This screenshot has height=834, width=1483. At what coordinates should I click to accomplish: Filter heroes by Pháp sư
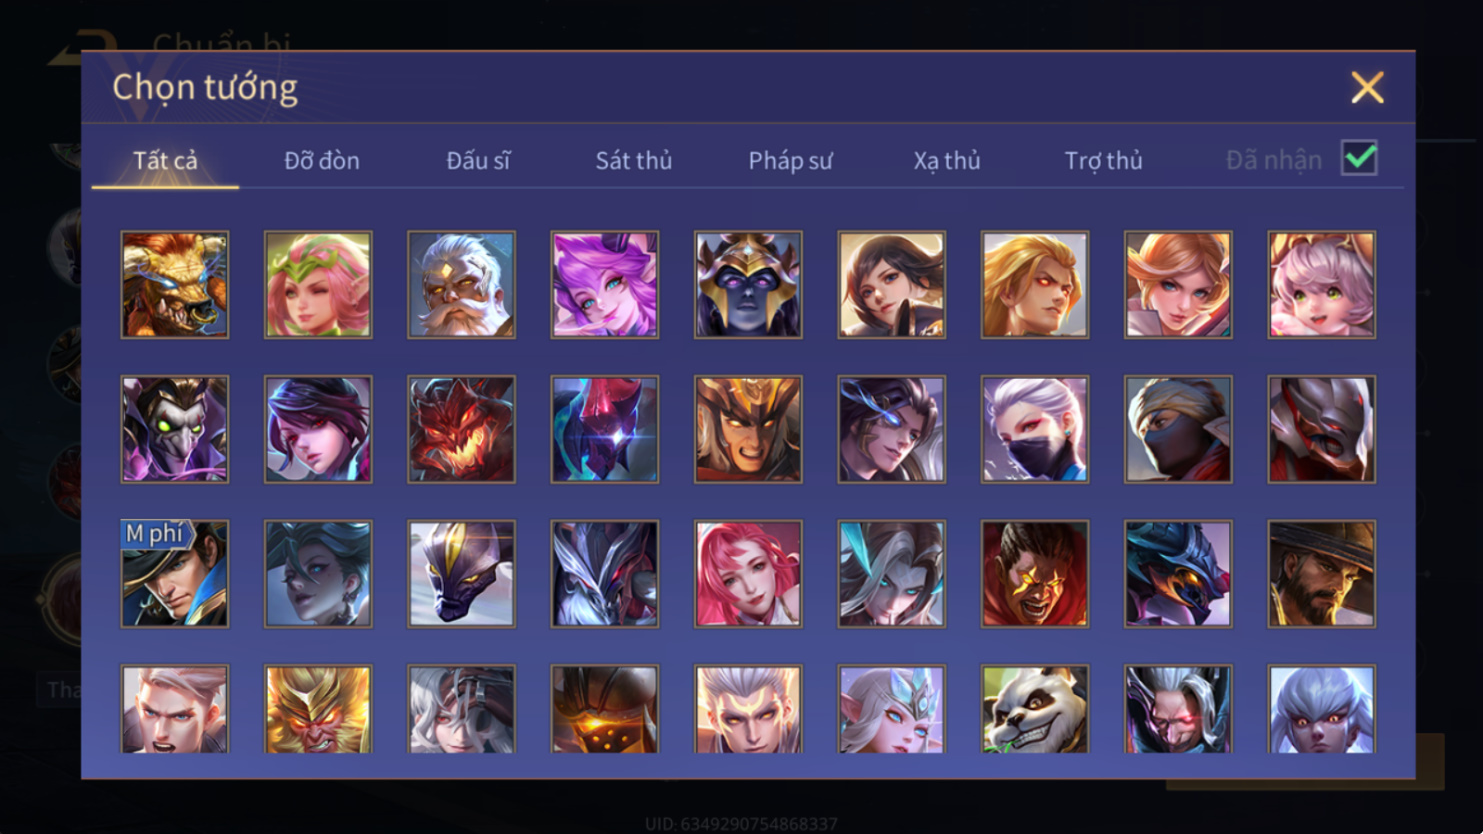pyautogui.click(x=790, y=160)
